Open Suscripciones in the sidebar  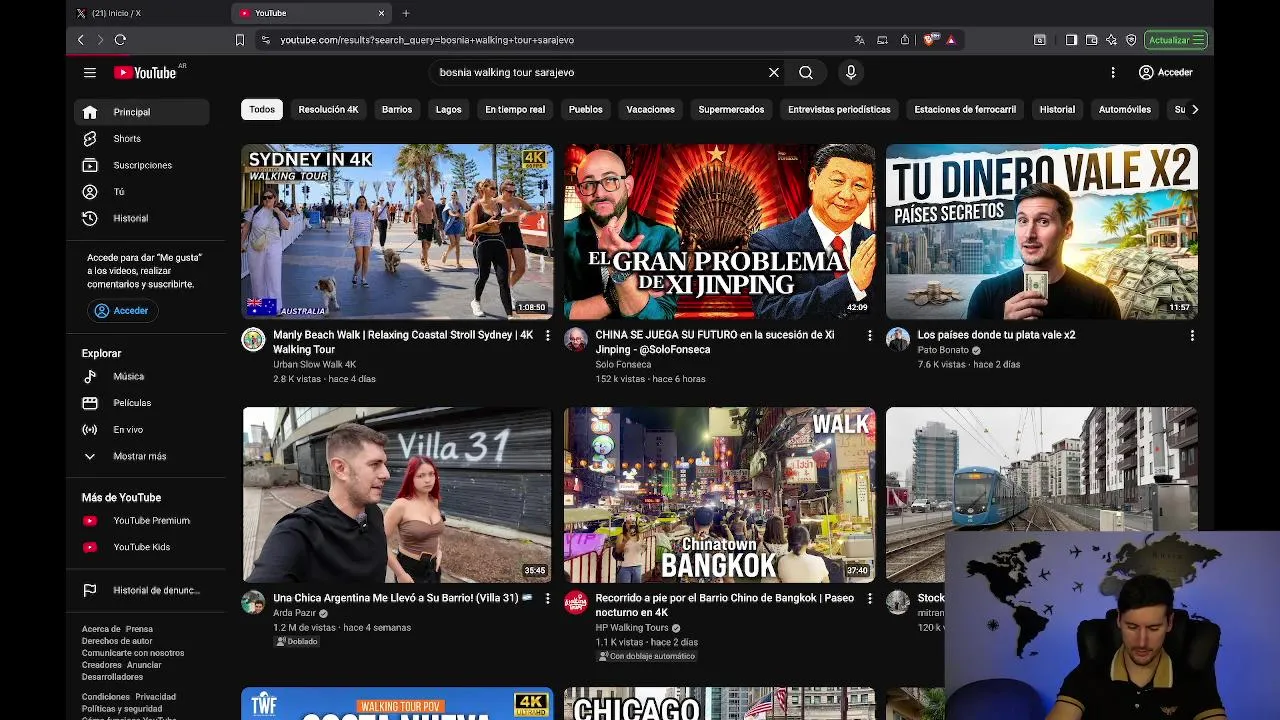point(141,165)
